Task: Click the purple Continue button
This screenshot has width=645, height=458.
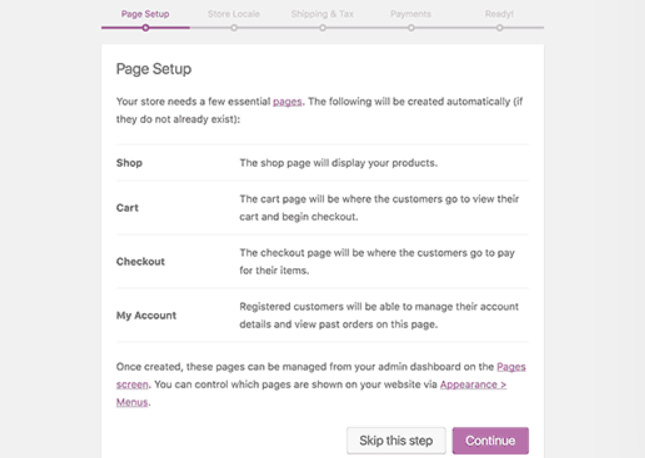Action: [x=490, y=441]
